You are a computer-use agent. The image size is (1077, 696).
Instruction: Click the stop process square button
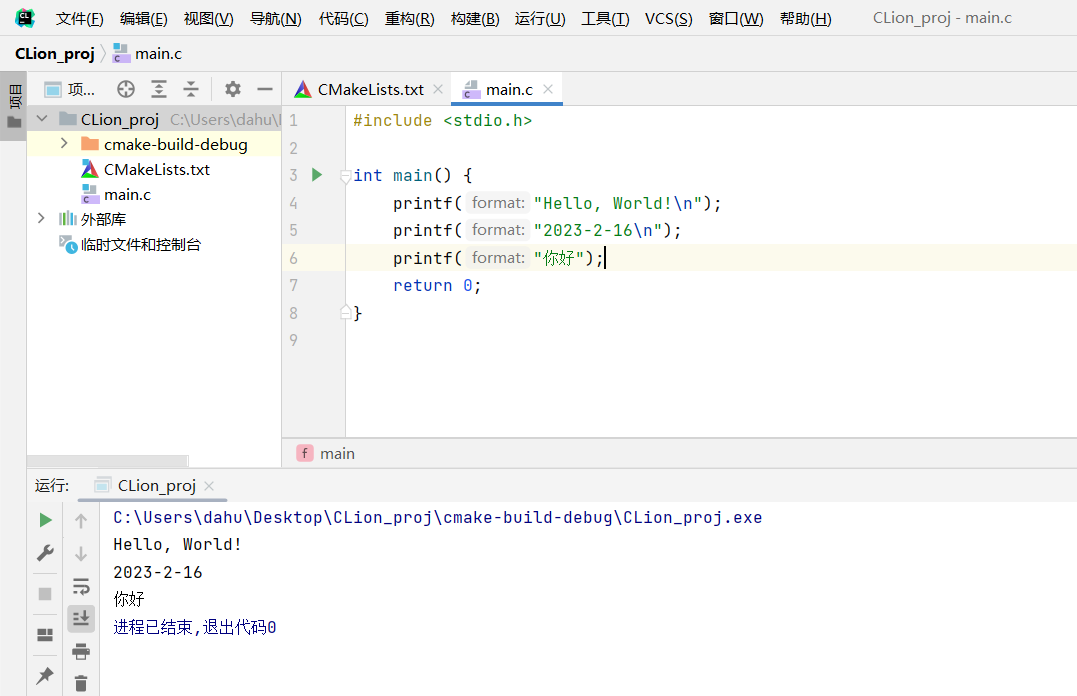(x=45, y=594)
